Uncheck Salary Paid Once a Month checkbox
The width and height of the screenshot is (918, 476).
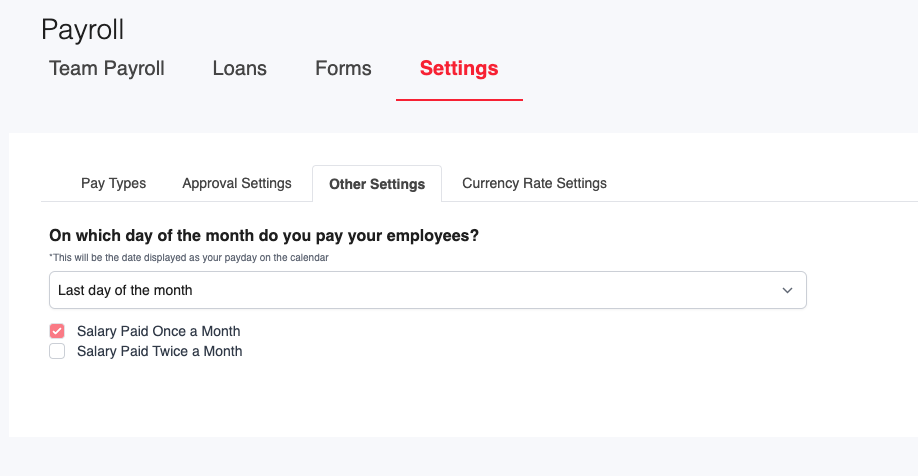[57, 331]
